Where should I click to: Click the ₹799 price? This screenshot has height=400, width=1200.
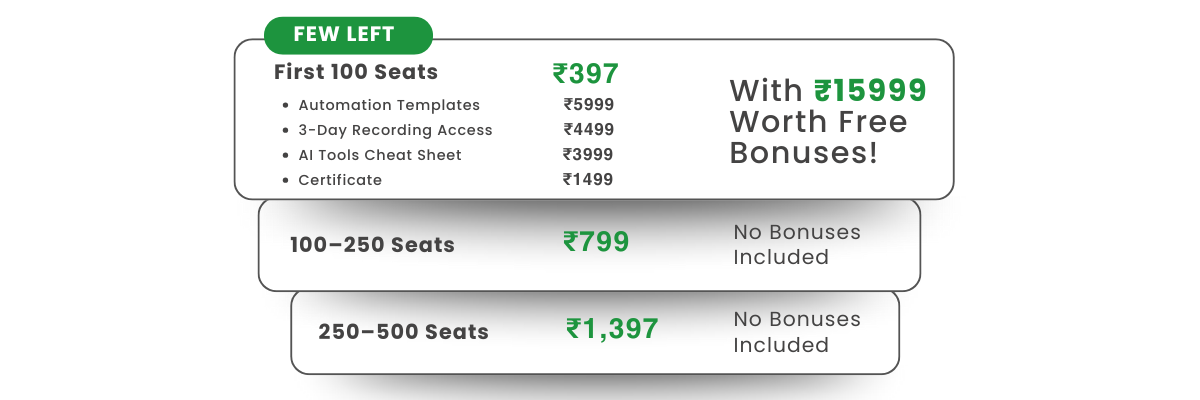click(x=596, y=242)
